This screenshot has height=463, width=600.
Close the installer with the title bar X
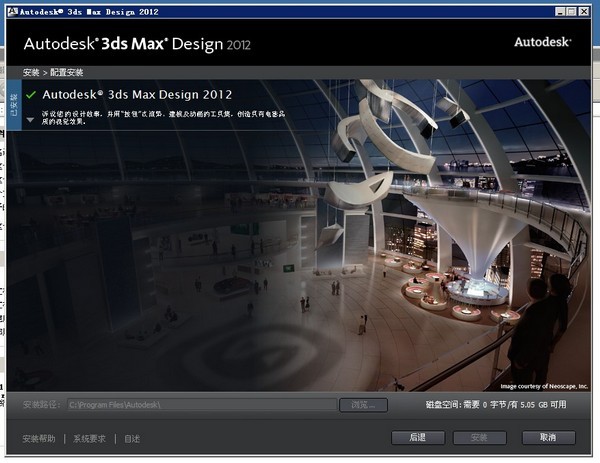586,10
